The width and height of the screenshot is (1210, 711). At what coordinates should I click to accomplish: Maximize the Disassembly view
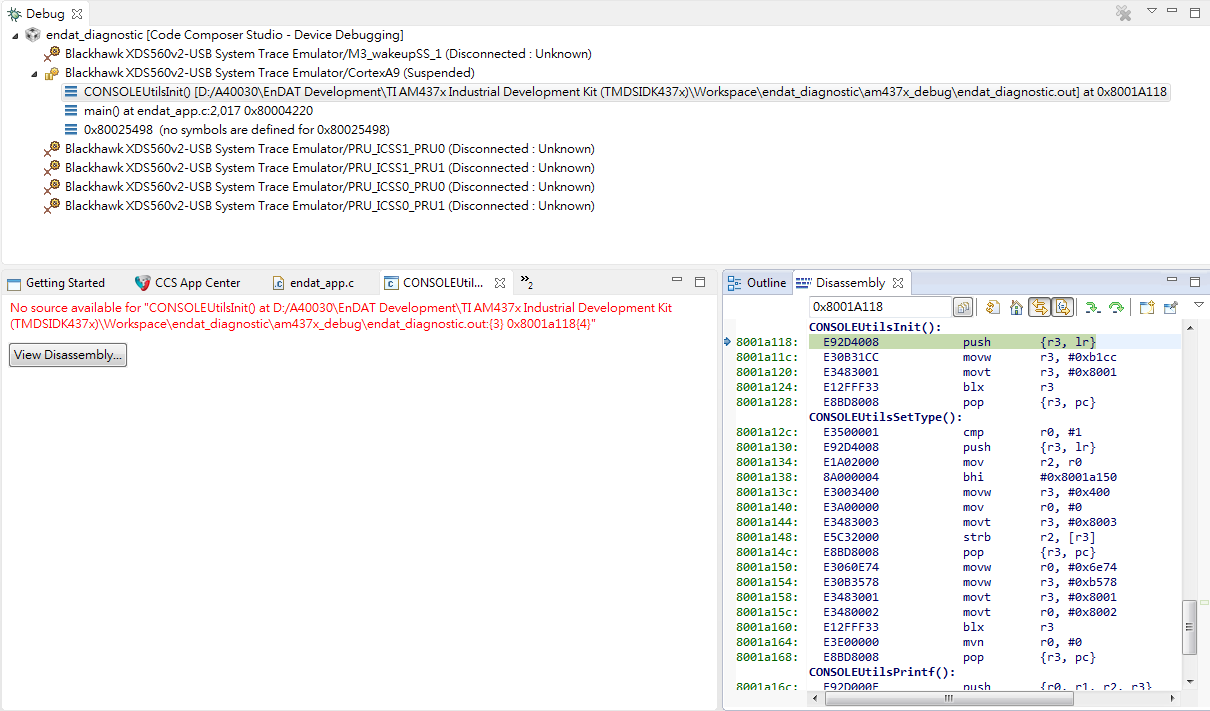tap(1195, 281)
